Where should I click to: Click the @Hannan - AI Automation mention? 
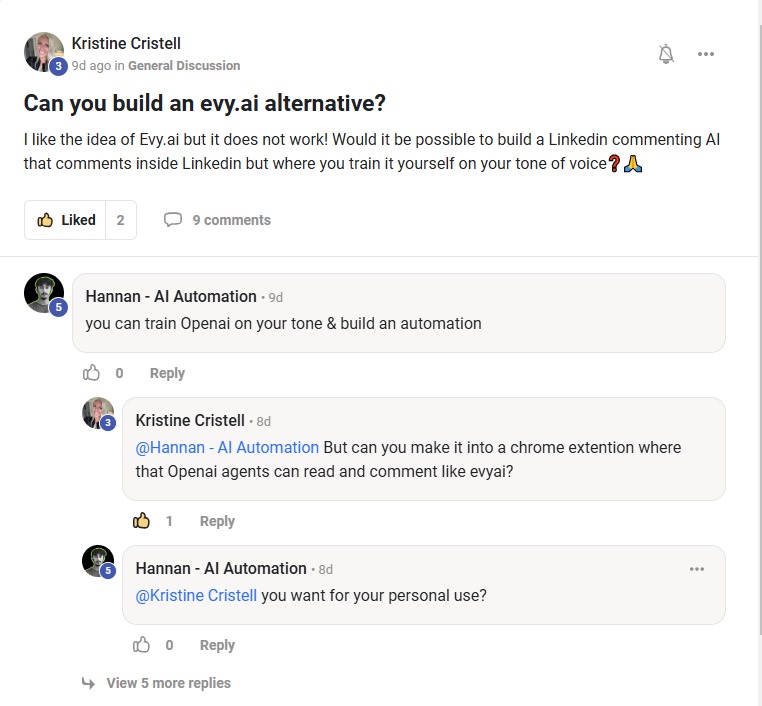pyautogui.click(x=227, y=447)
